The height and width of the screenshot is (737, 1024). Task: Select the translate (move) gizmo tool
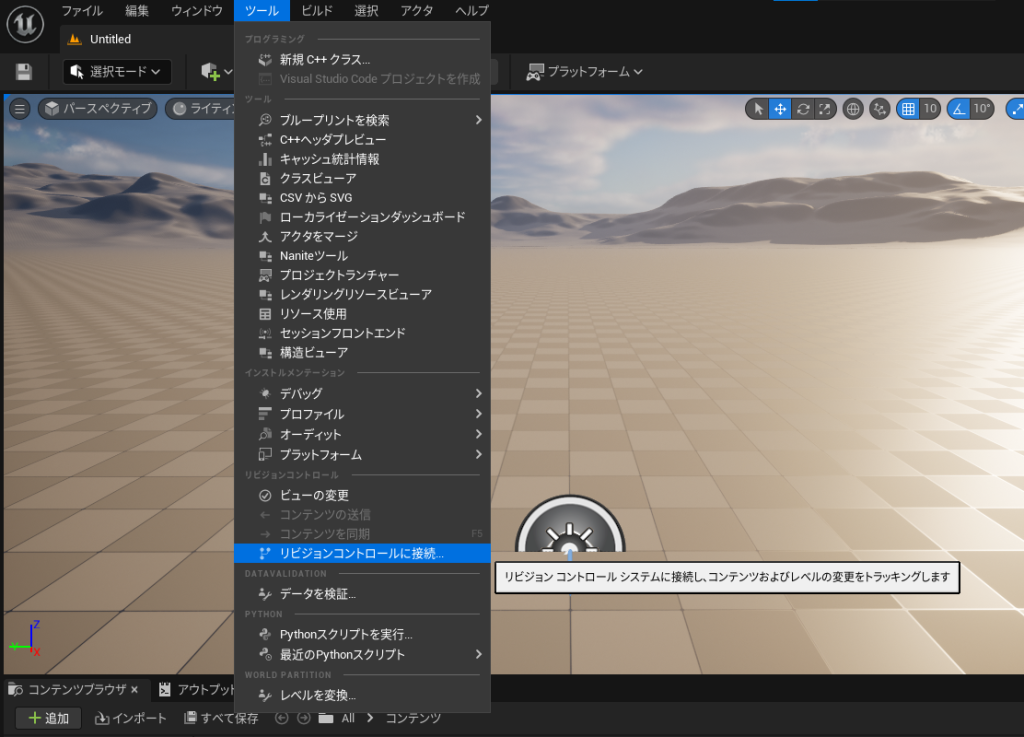tap(780, 109)
